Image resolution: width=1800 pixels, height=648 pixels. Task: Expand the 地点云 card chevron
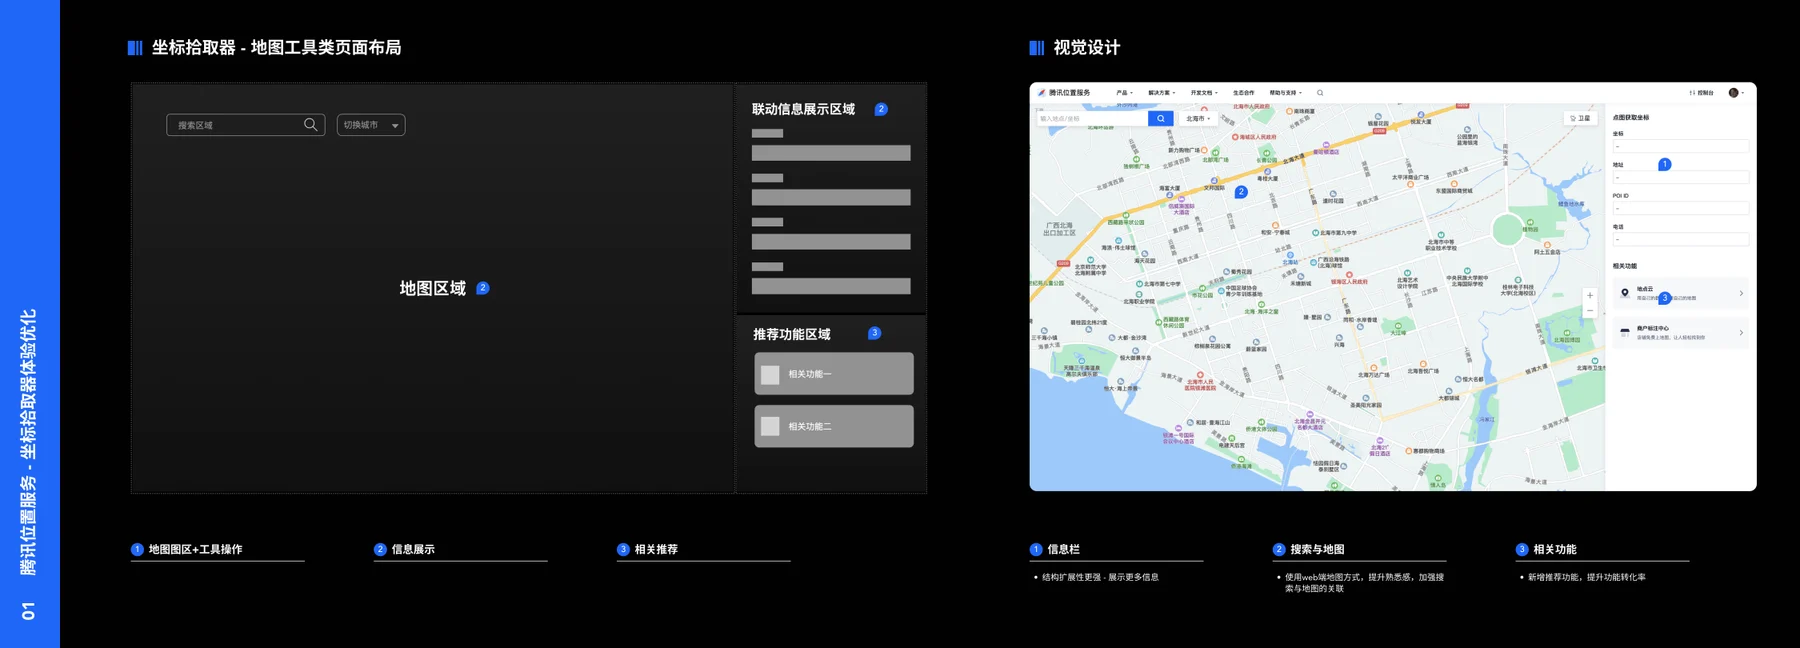tap(1741, 293)
